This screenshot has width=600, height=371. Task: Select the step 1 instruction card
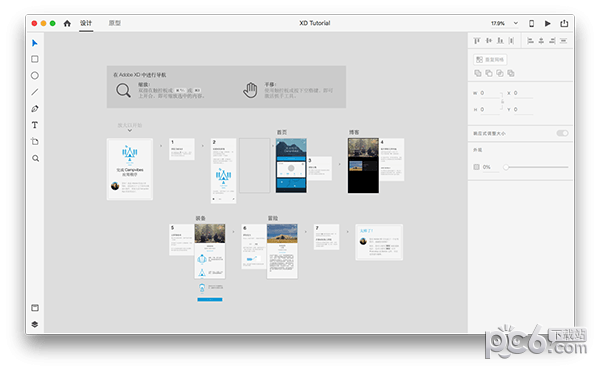(x=182, y=149)
